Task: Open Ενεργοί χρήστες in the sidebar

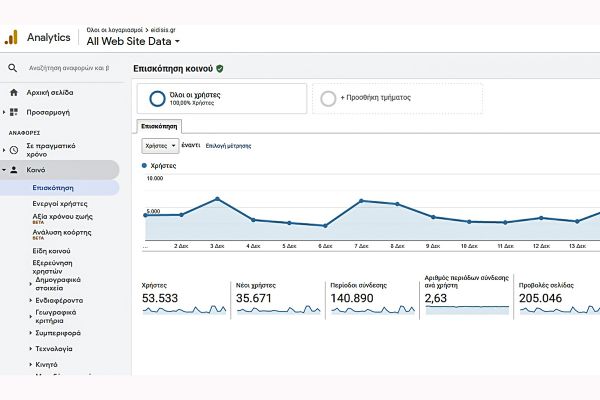Action: [x=61, y=203]
